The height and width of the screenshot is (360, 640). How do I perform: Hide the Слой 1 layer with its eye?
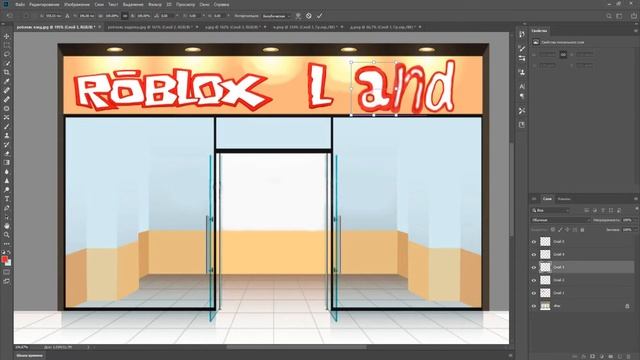[533, 293]
